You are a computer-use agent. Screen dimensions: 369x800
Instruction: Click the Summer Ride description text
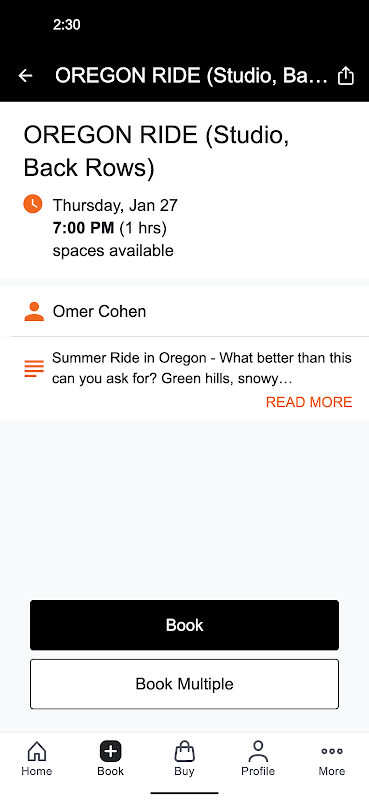(x=202, y=368)
